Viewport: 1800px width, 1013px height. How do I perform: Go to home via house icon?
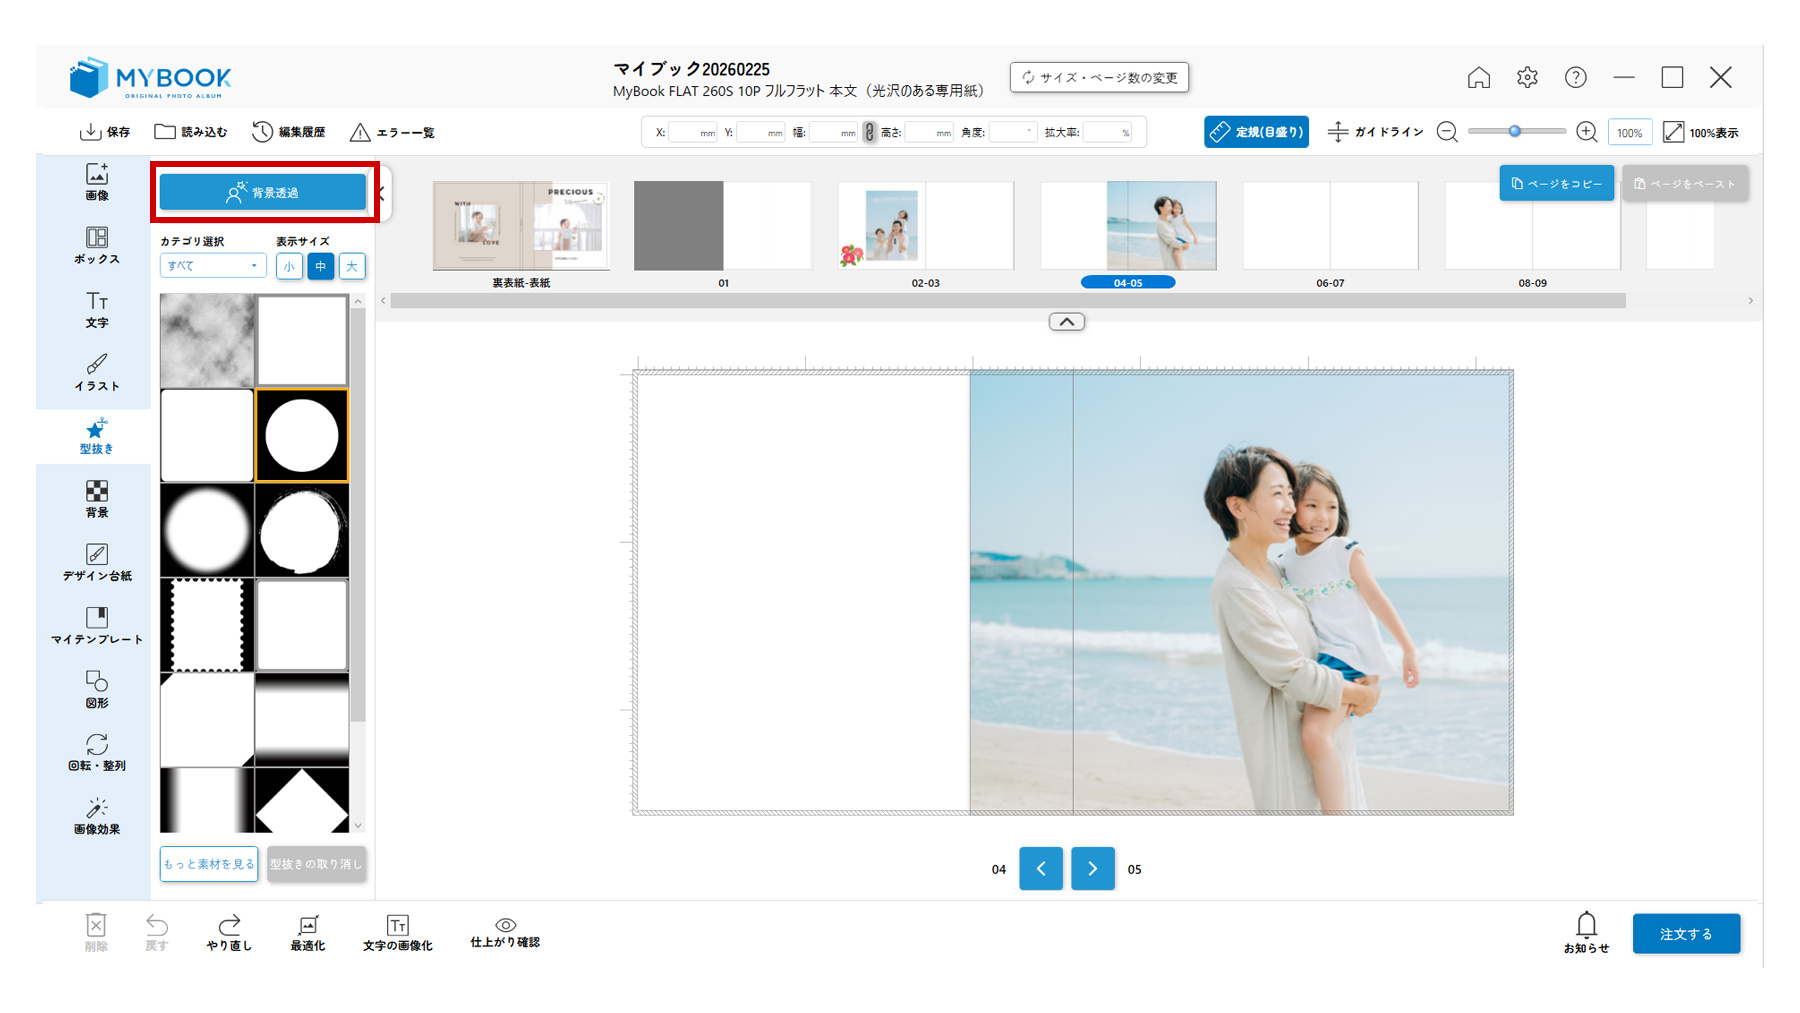1479,77
